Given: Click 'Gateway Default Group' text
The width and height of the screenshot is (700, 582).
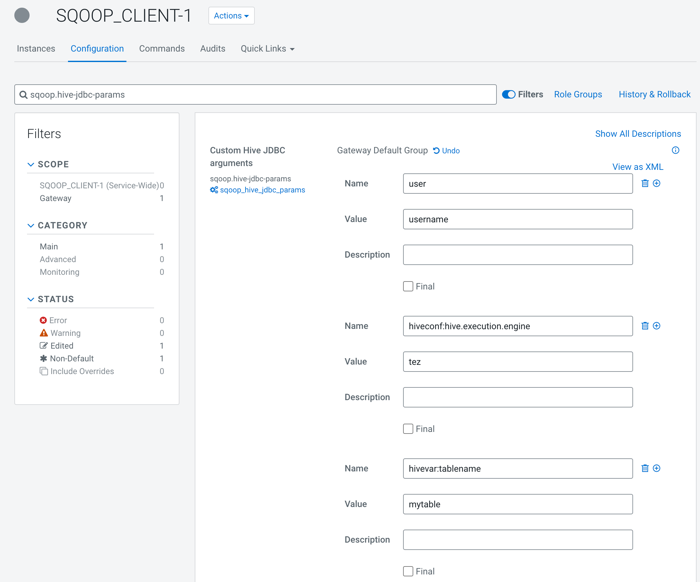Looking at the screenshot, I should tap(382, 150).
